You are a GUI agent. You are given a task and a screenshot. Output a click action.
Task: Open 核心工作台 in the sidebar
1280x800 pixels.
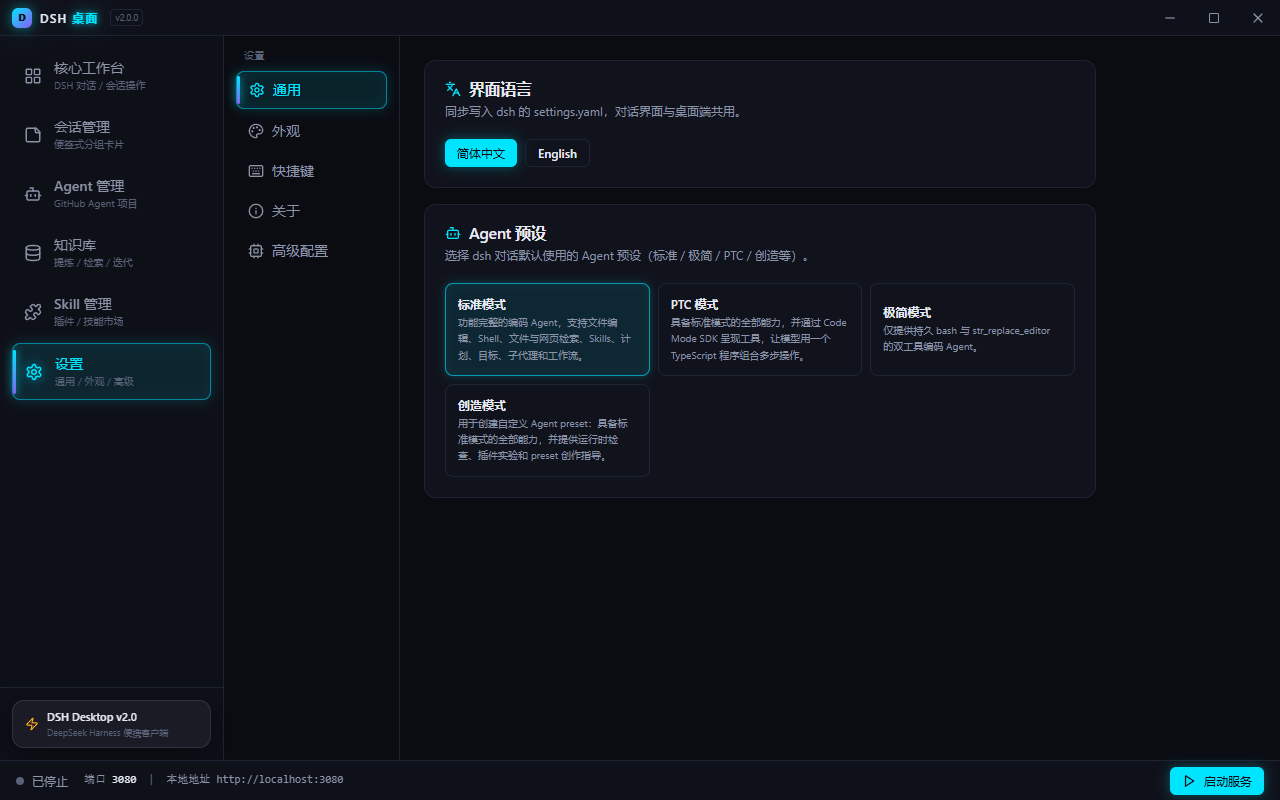[112, 76]
